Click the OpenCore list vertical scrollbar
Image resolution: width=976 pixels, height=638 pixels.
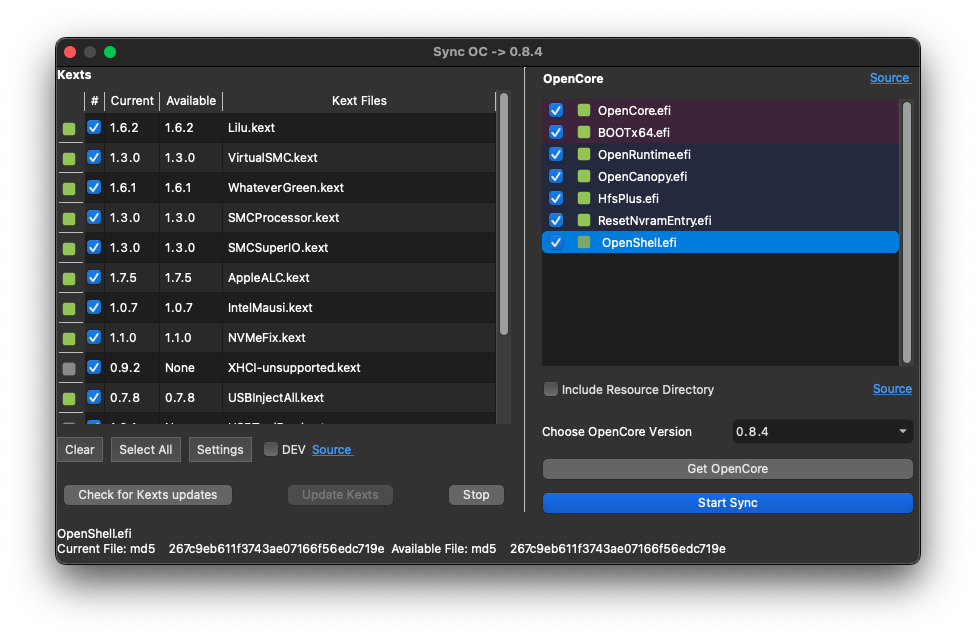[x=906, y=232]
